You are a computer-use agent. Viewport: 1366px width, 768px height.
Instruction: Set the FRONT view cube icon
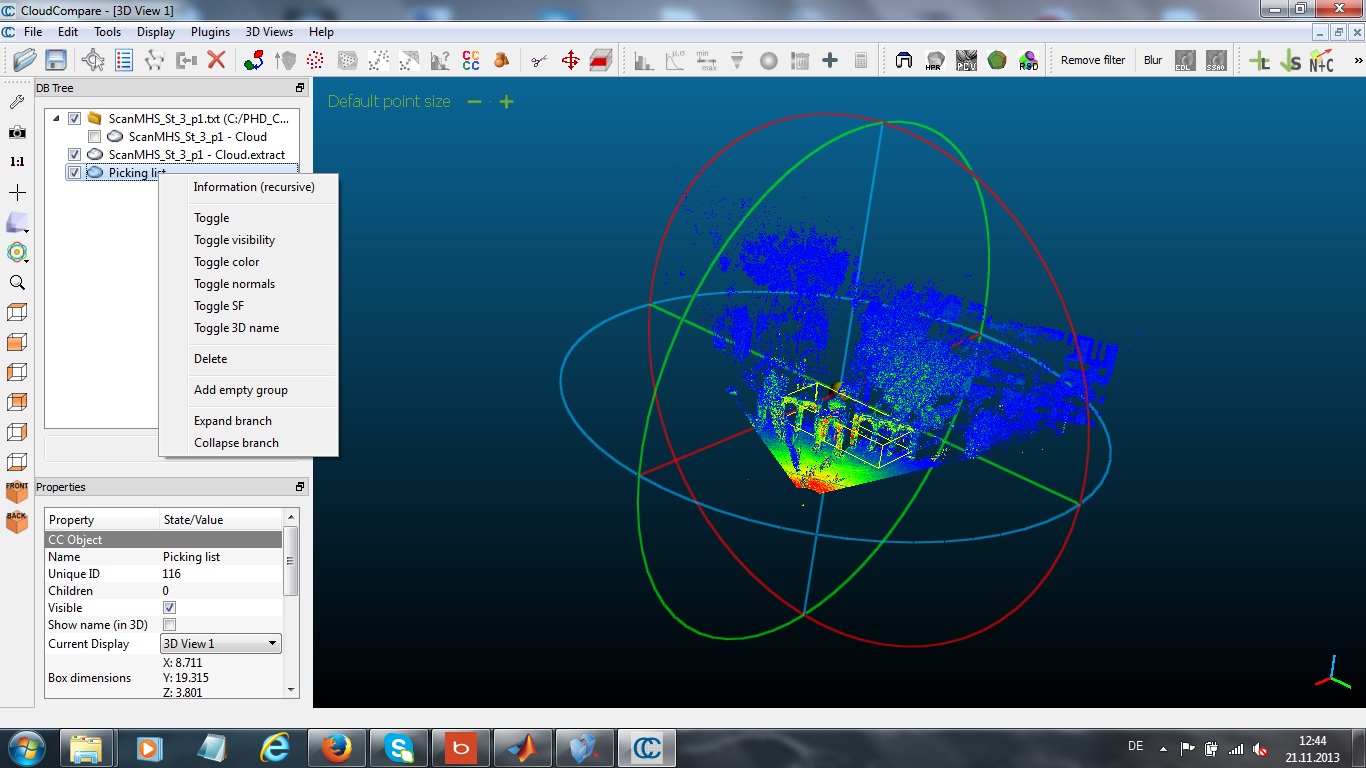[17, 491]
